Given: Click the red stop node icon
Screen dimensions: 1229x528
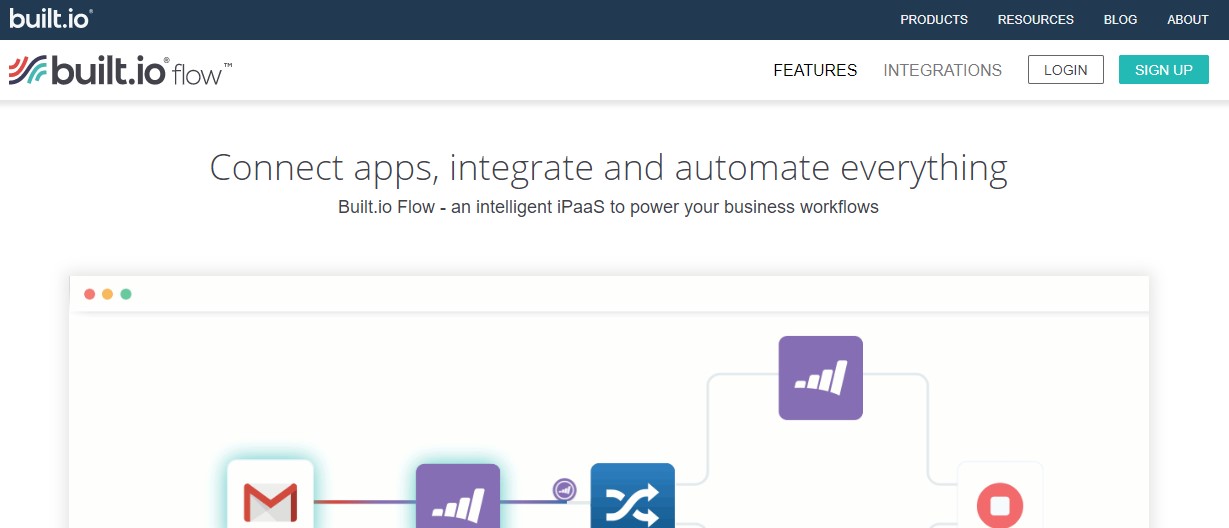Looking at the screenshot, I should tap(1000, 503).
